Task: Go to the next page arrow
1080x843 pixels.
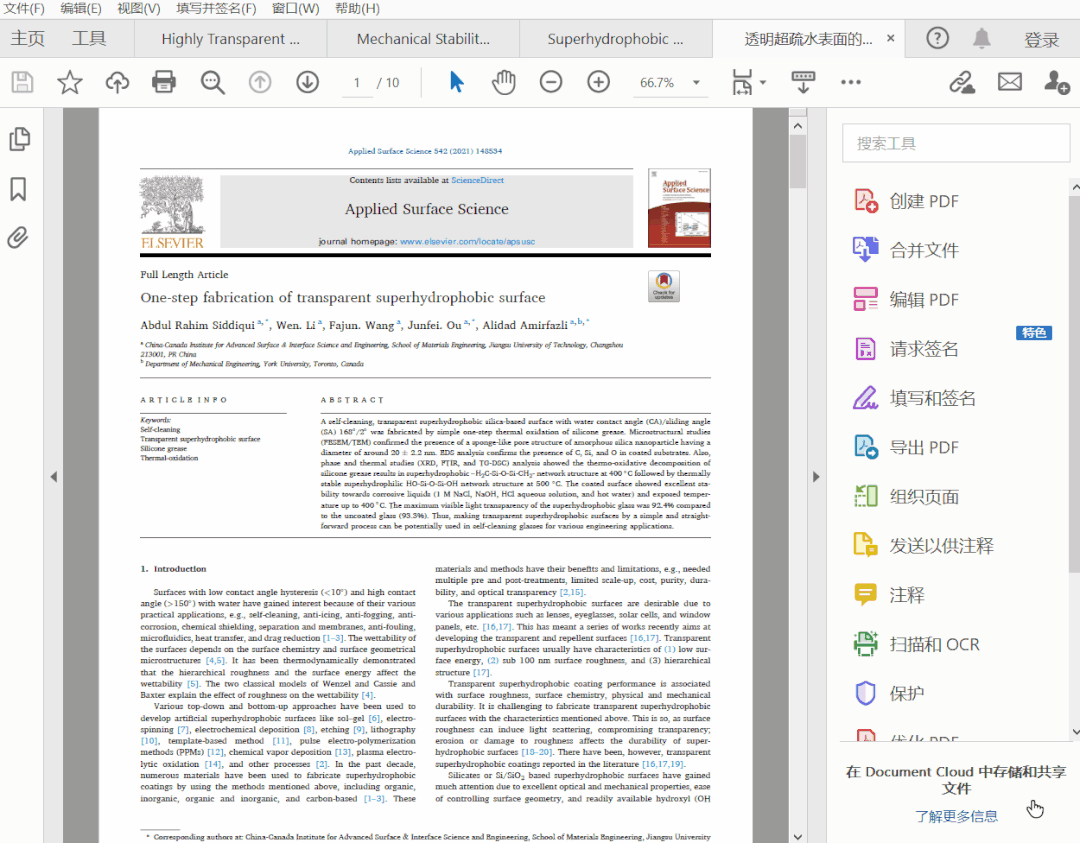Action: (307, 83)
